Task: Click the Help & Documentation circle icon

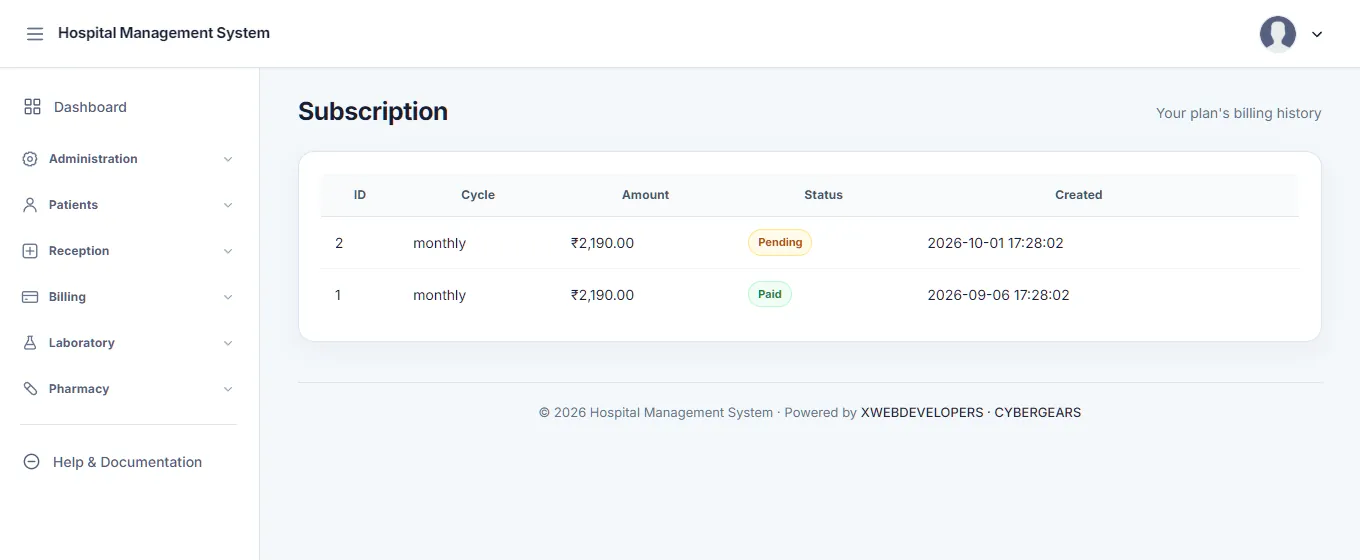Action: click(32, 462)
